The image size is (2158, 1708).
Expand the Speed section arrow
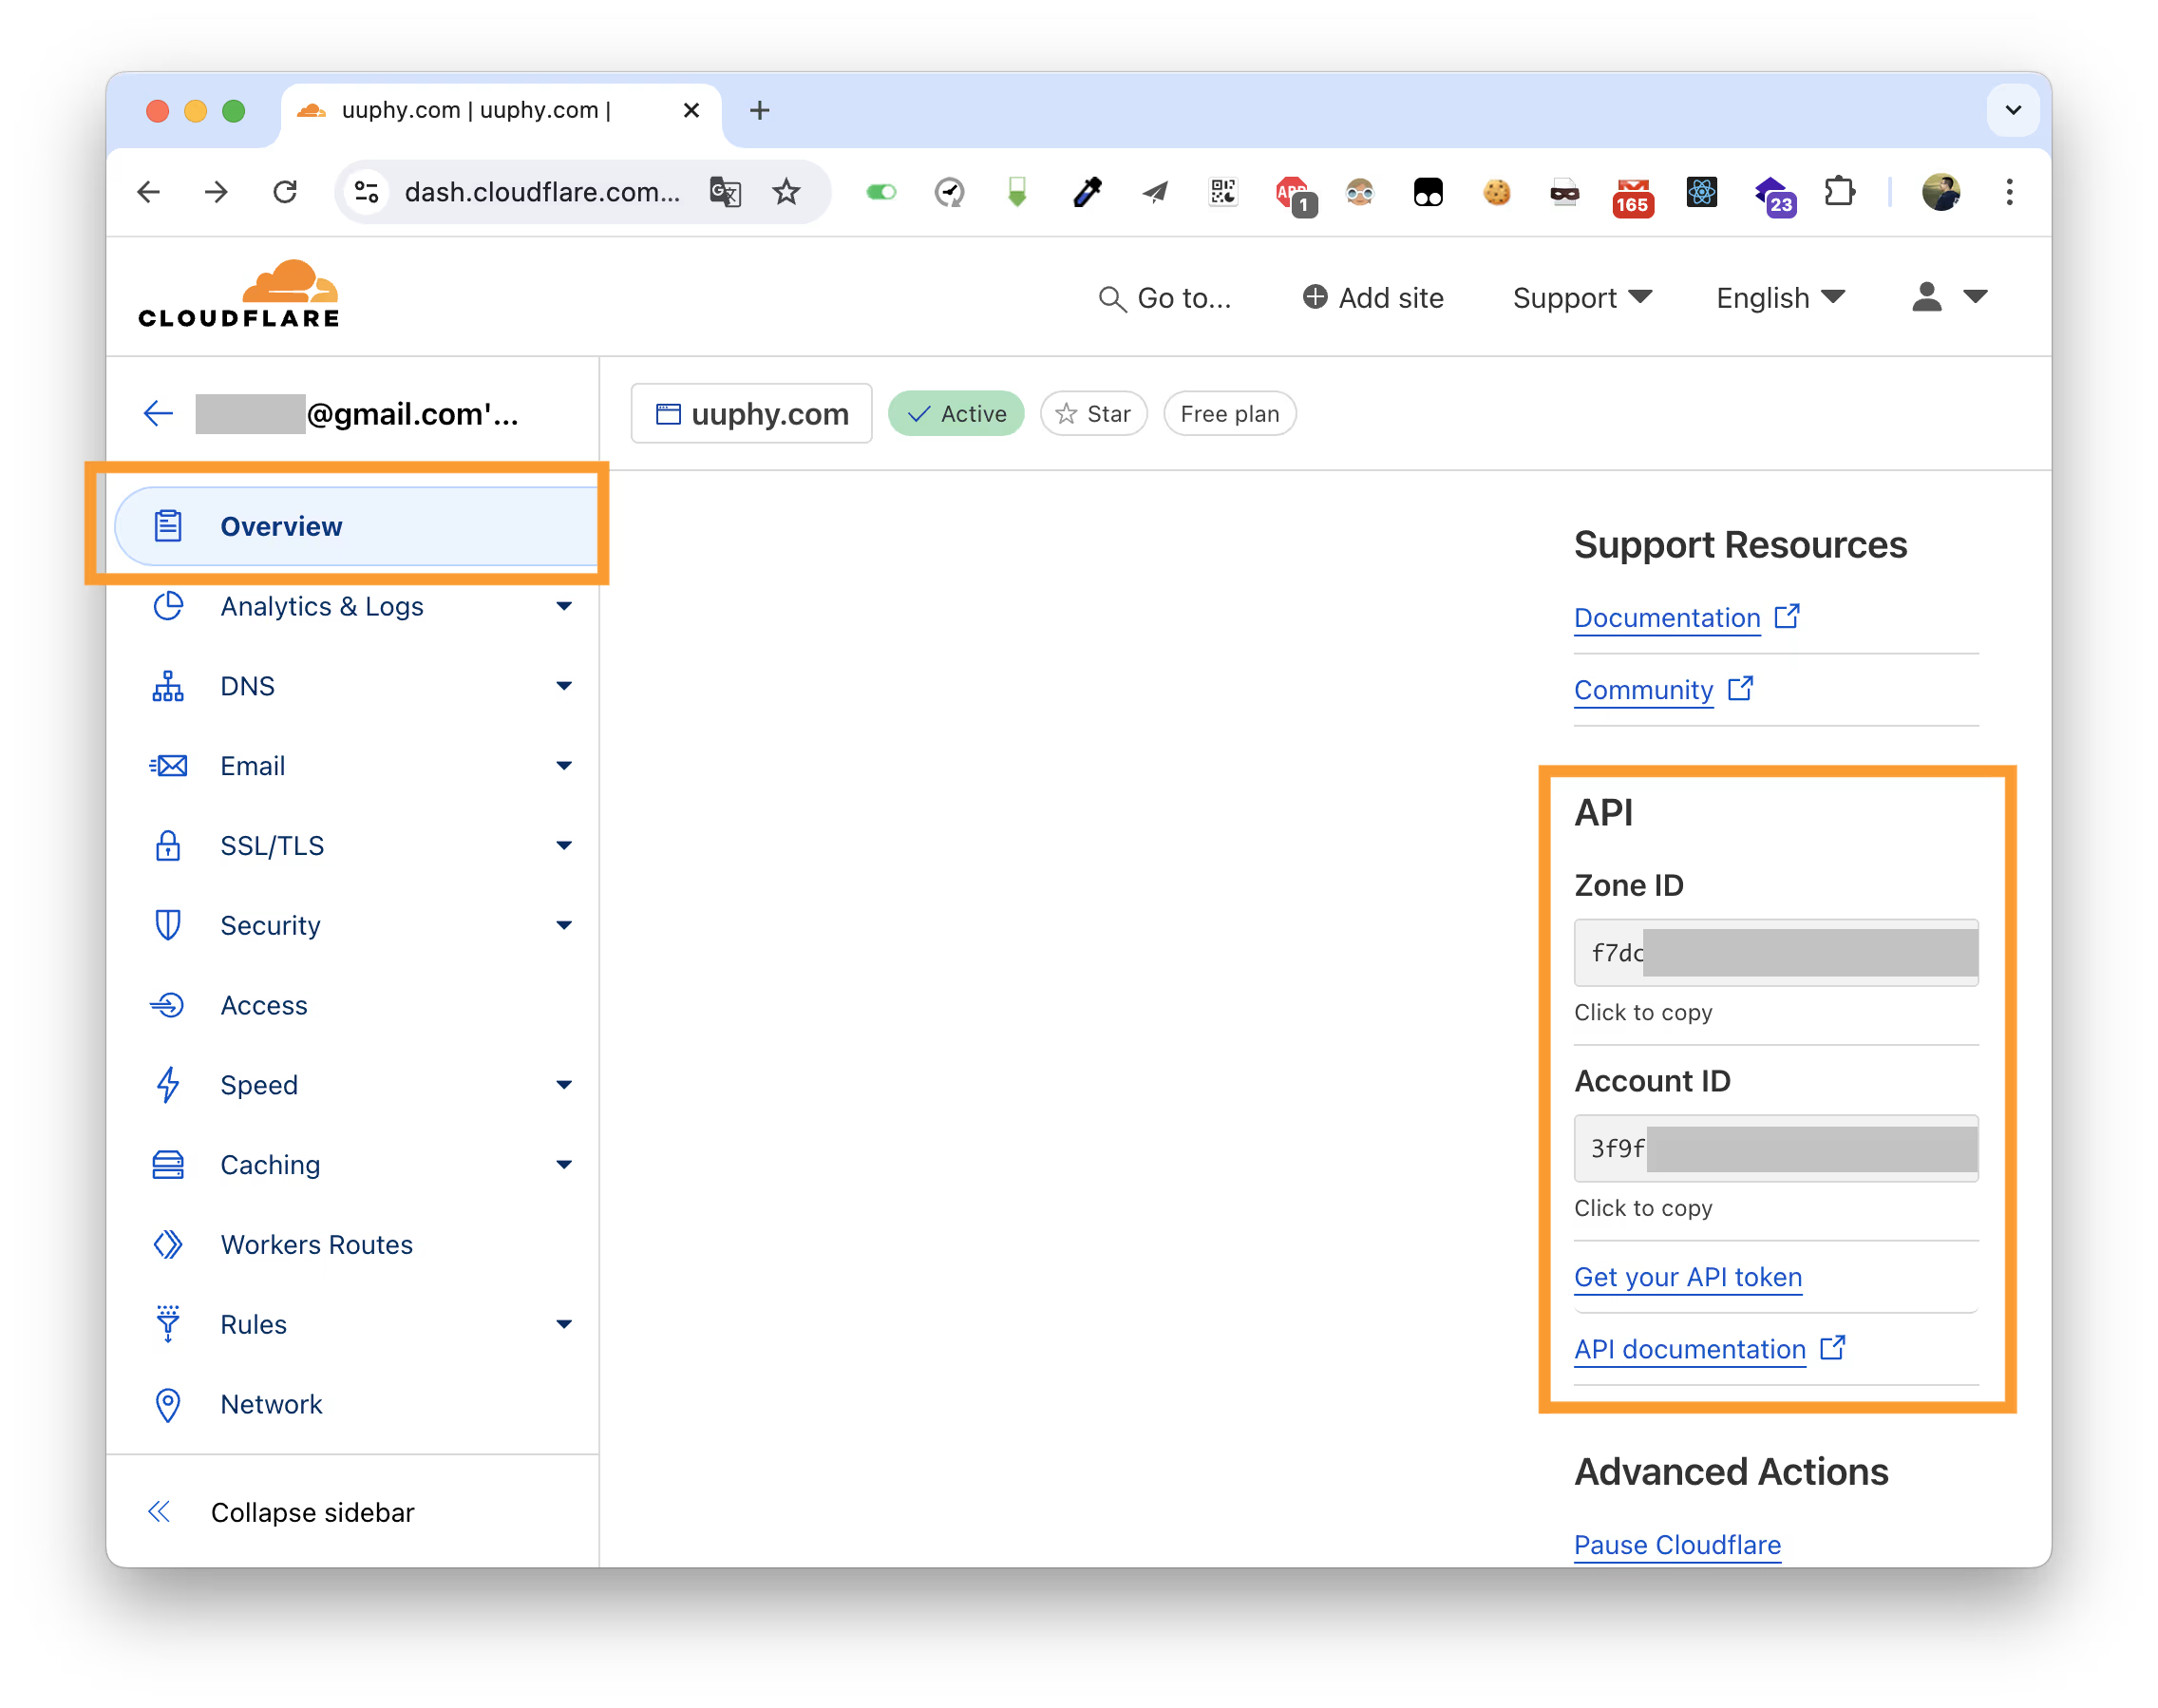point(564,1085)
